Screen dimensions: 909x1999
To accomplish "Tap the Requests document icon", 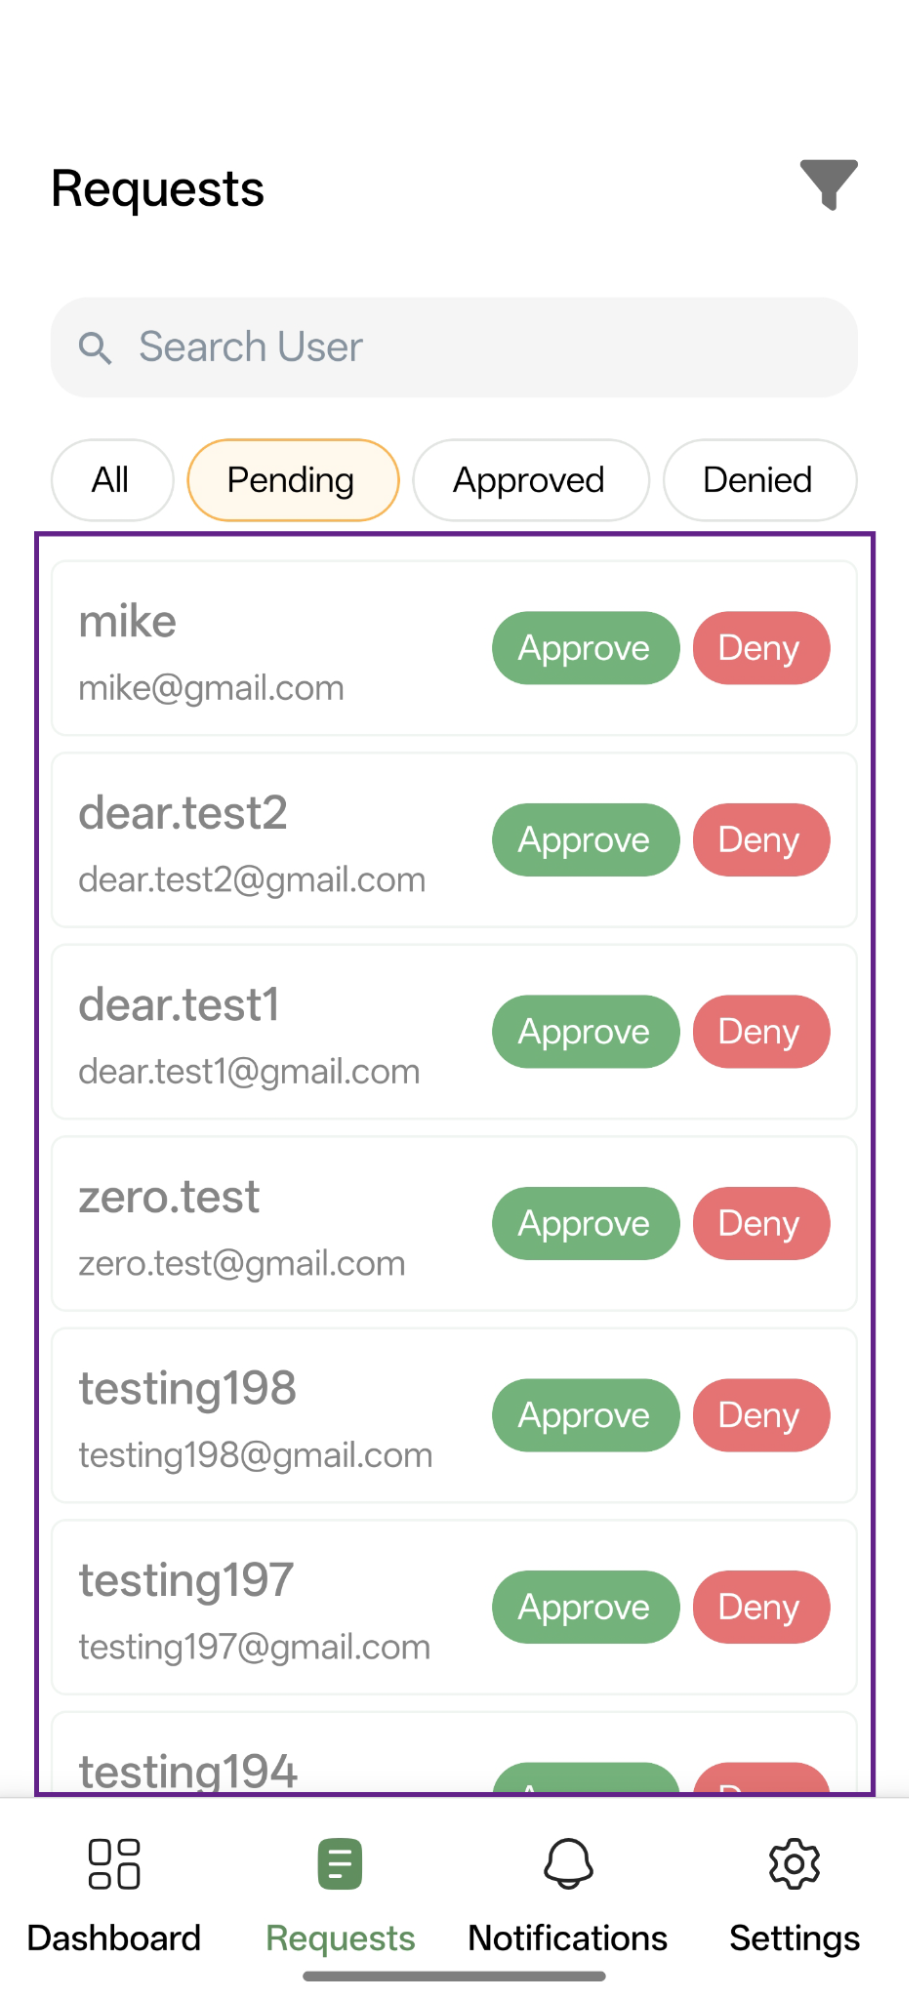I will (340, 1864).
